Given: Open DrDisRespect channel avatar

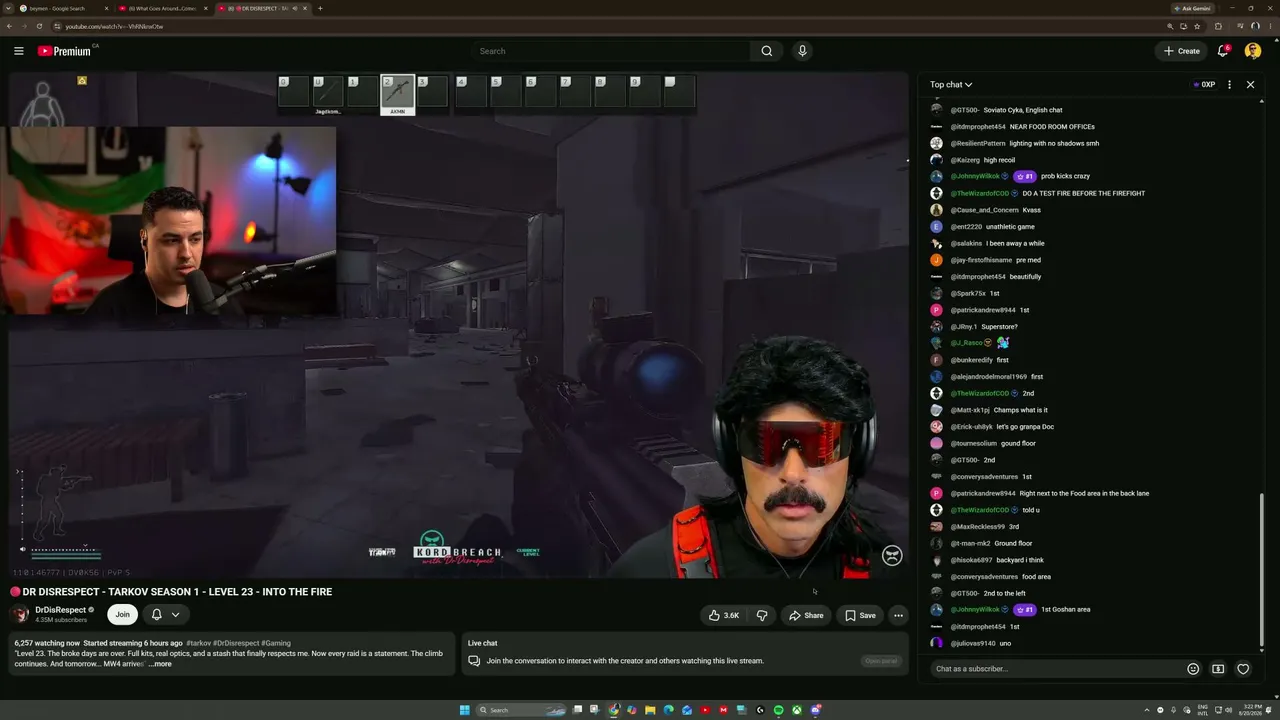Looking at the screenshot, I should (21, 614).
